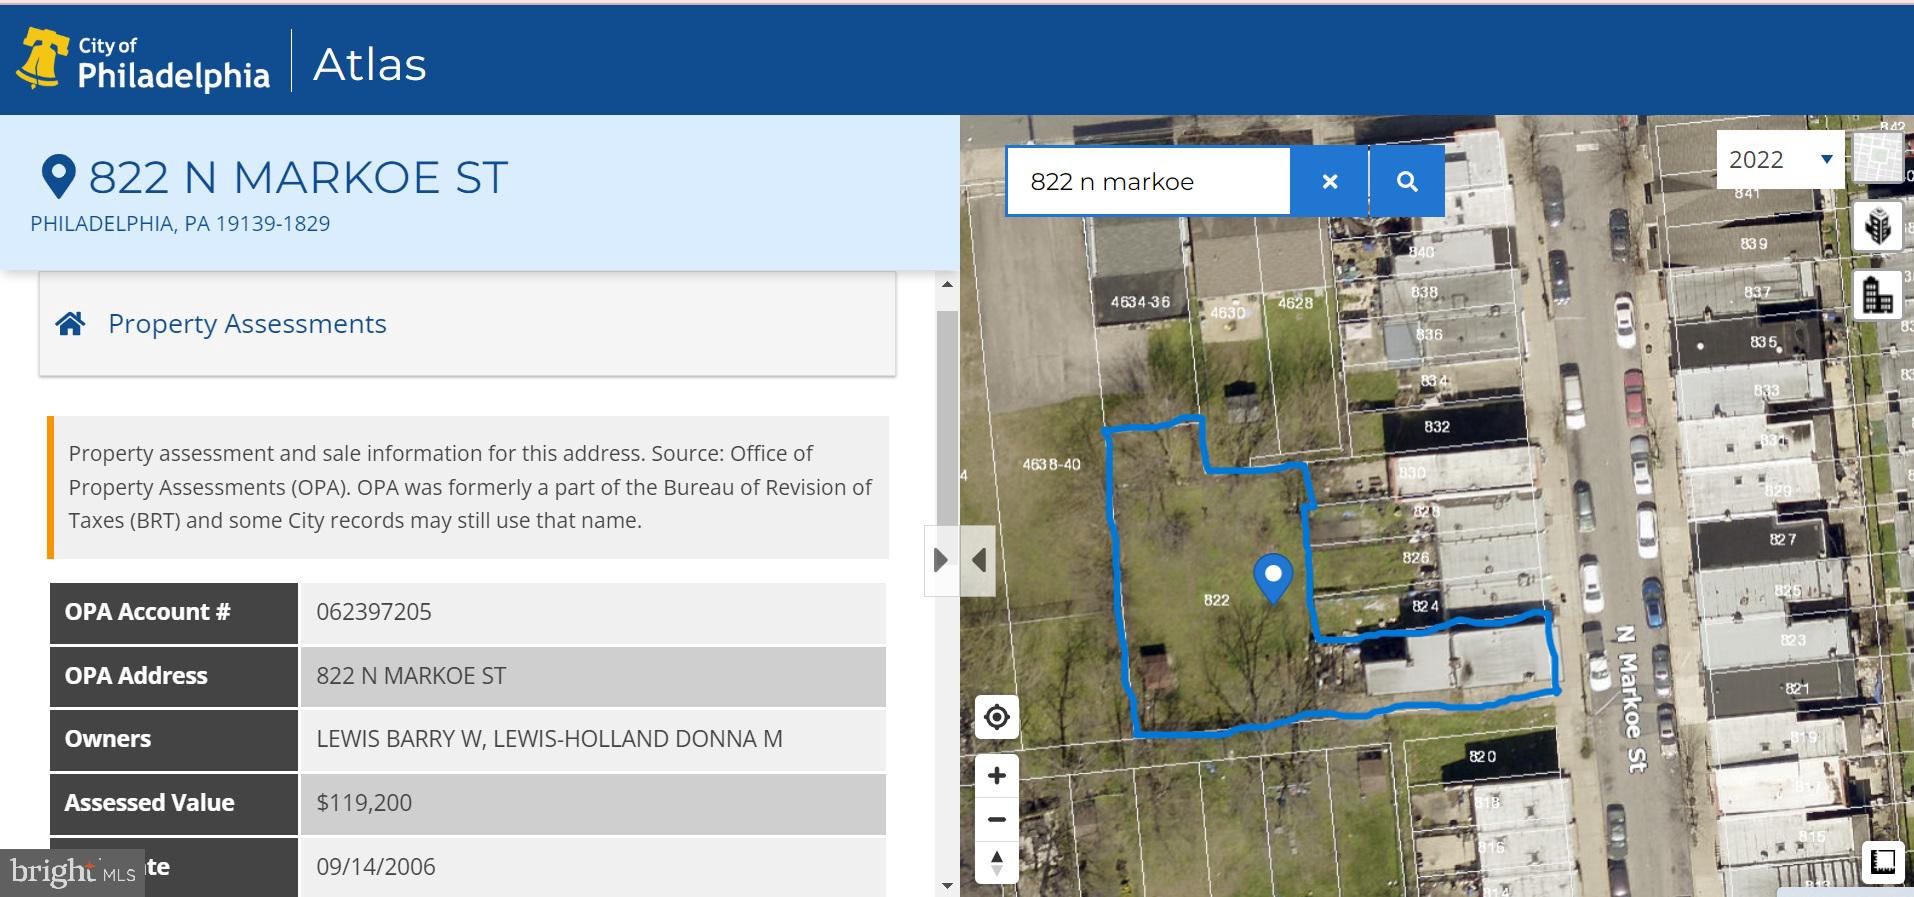Zoom out on the map
1914x897 pixels.
click(997, 820)
